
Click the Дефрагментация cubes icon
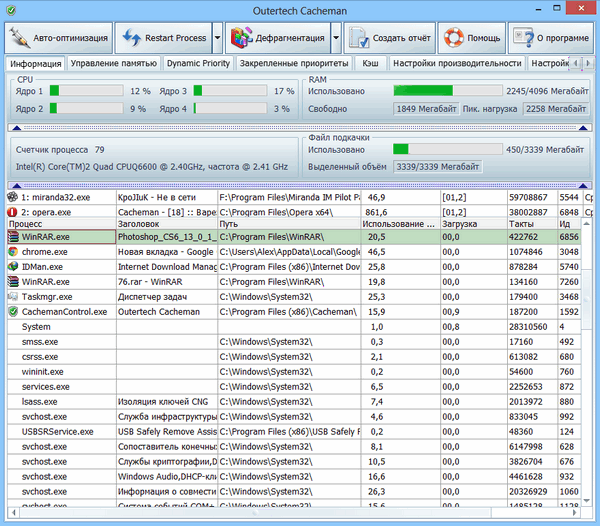tap(241, 39)
